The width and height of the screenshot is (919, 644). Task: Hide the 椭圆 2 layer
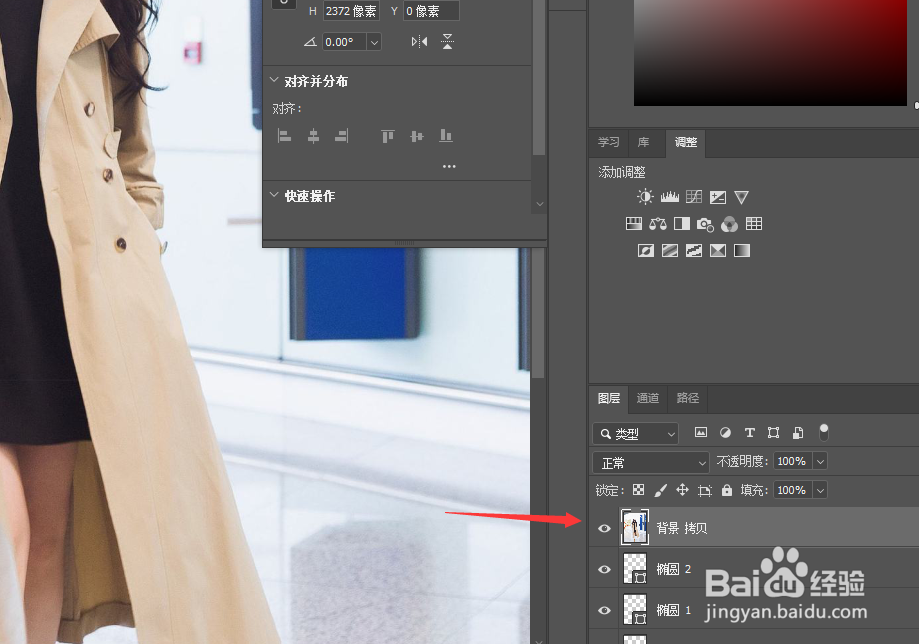coord(604,569)
